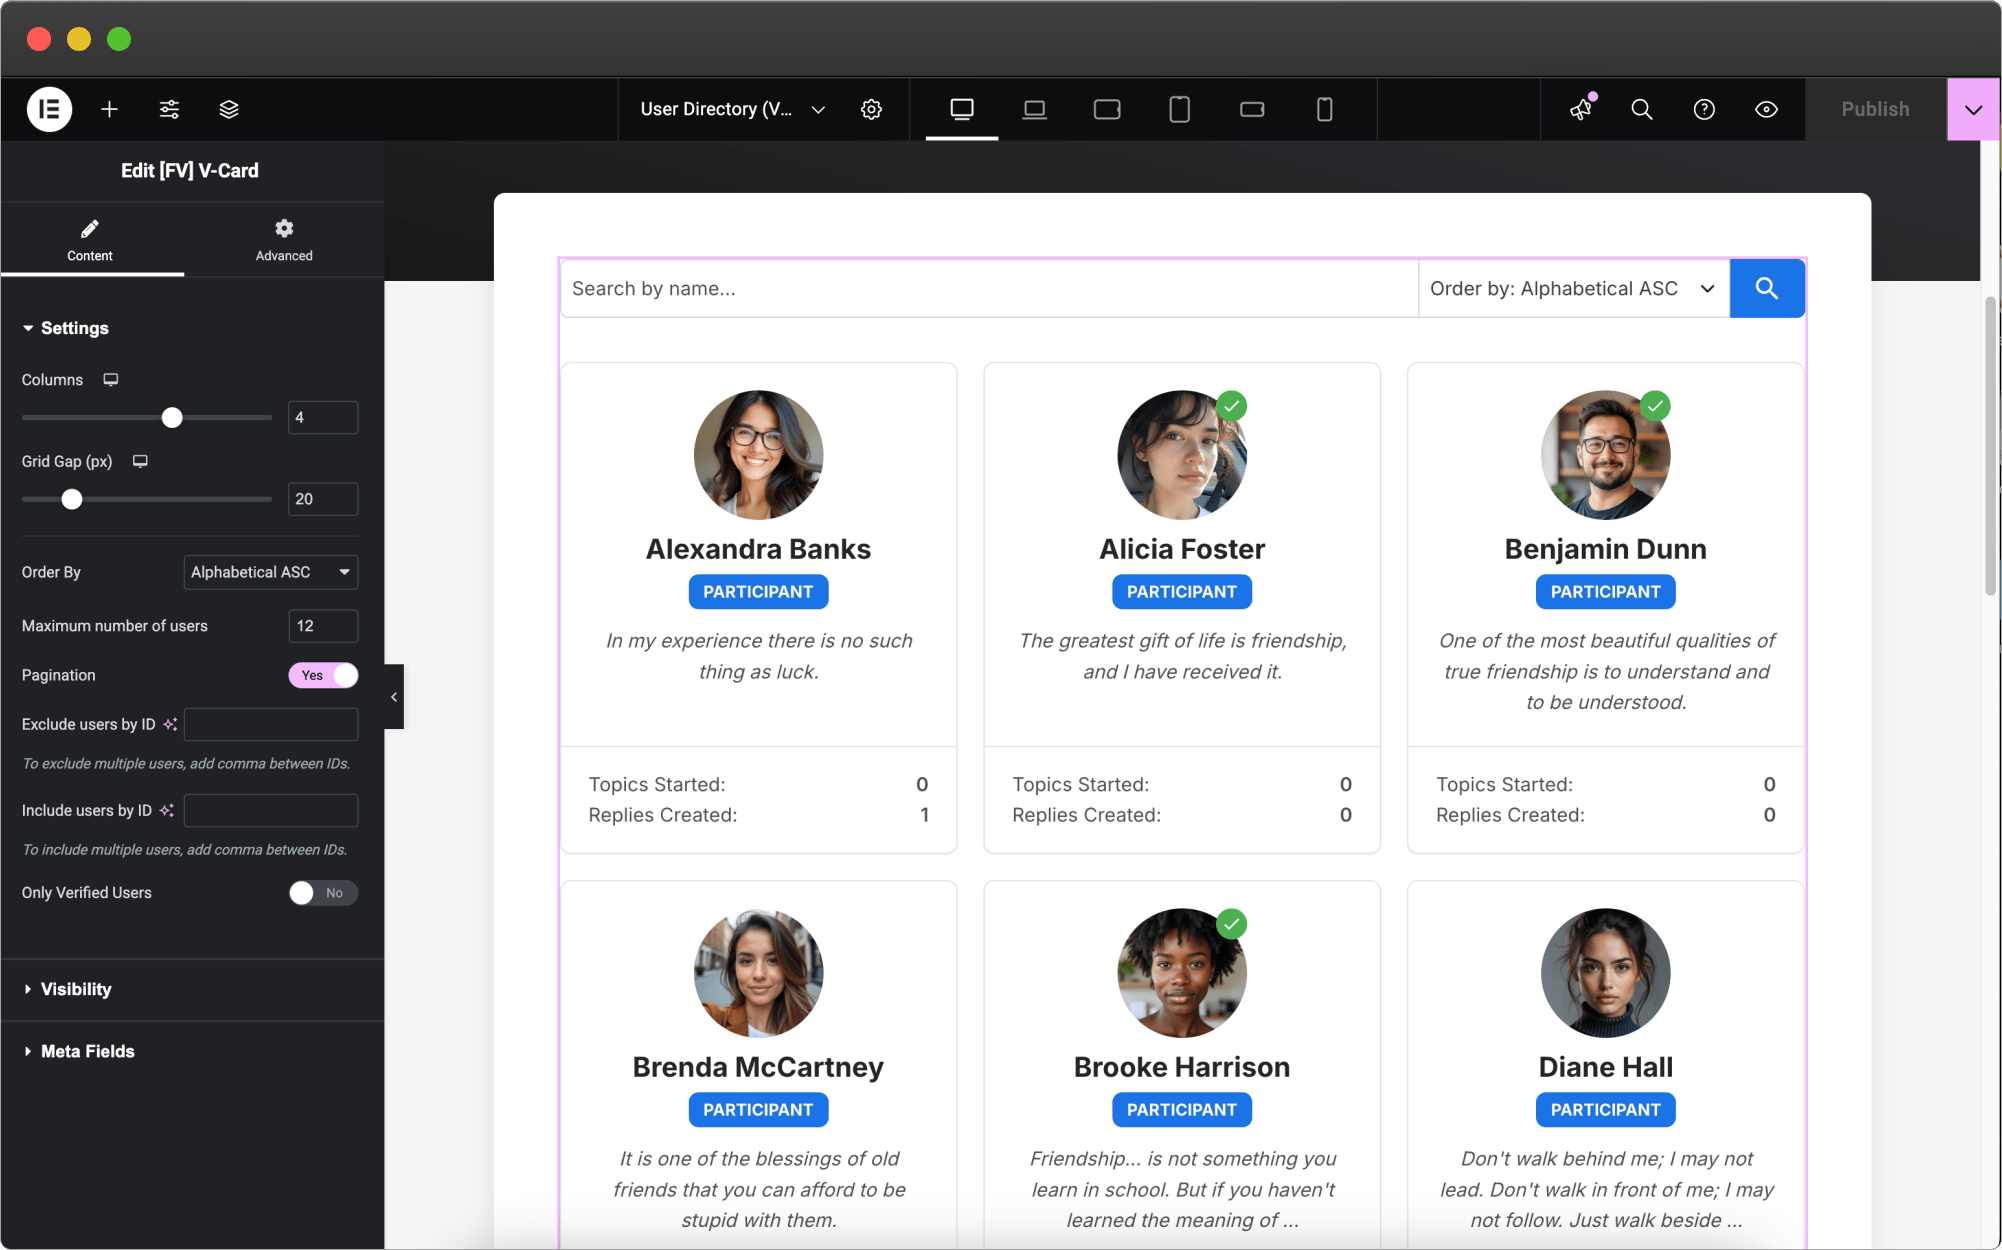Screen dimensions: 2002x1250
Task: Click Diane Hall's PARTICIPANT badge
Action: point(1606,1110)
